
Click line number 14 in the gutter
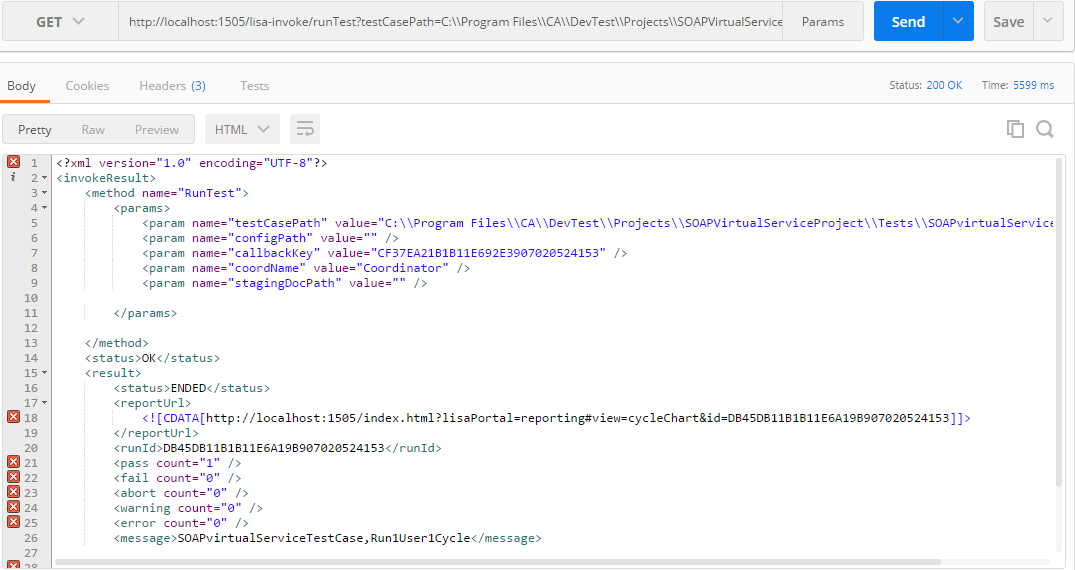[x=31, y=358]
